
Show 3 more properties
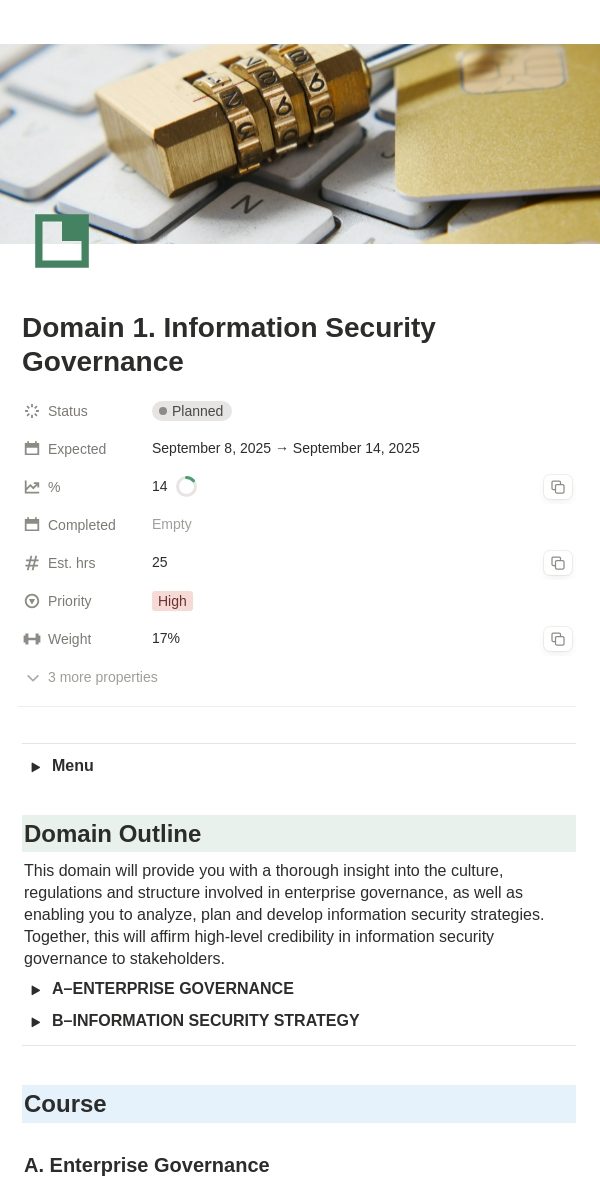(91, 677)
